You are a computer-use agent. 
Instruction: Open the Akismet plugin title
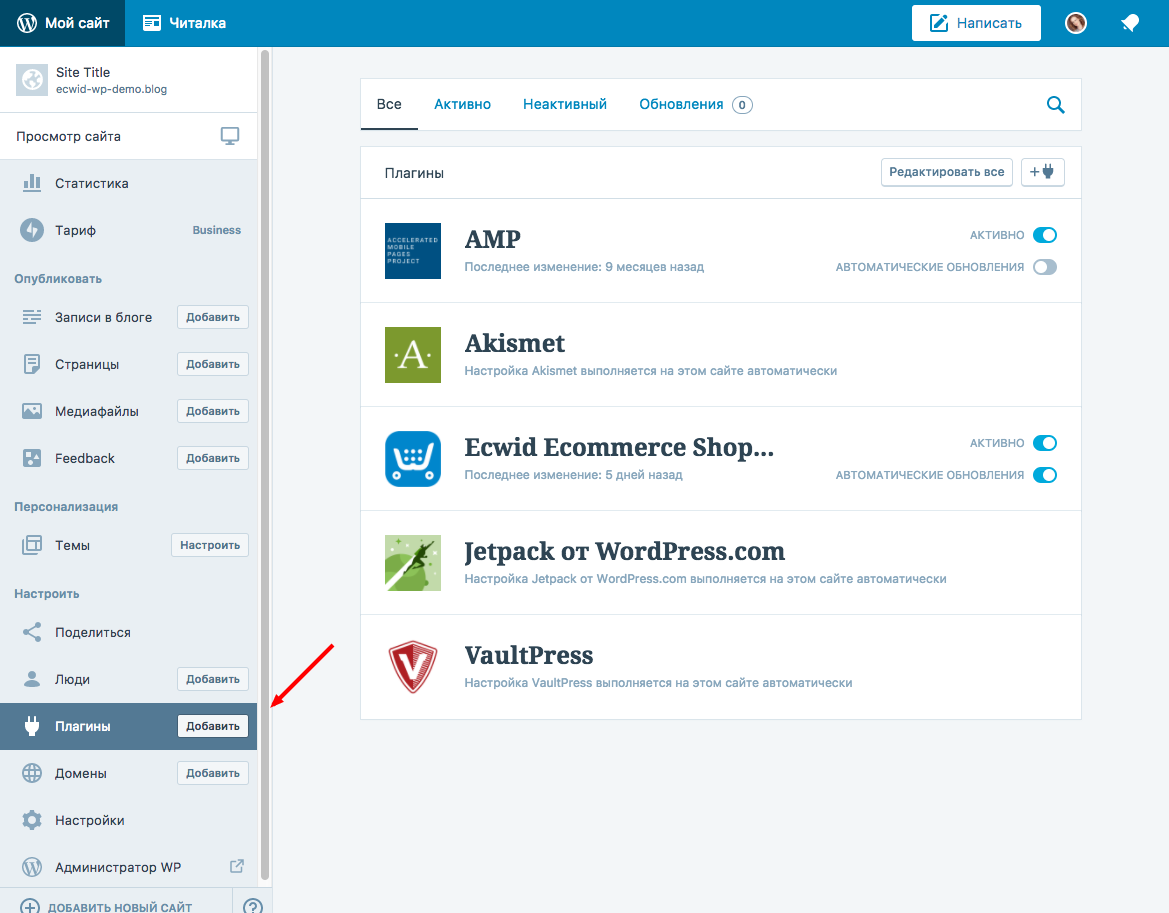514,344
